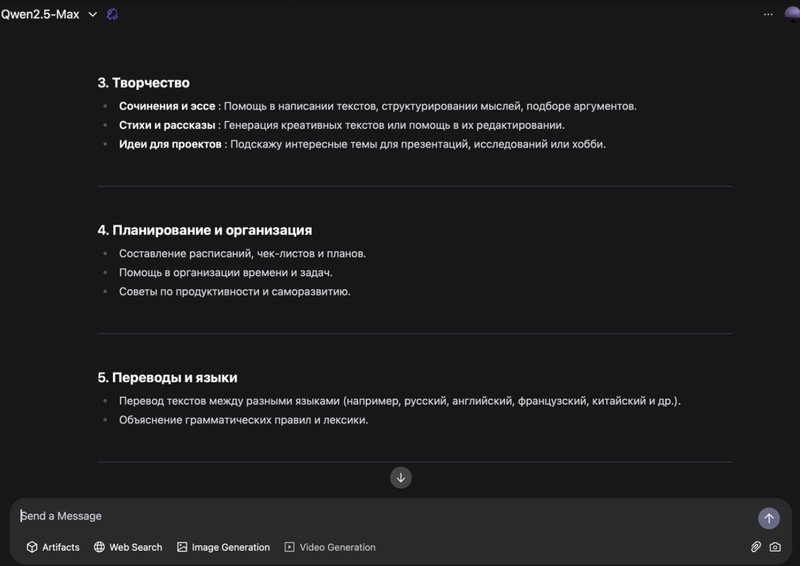Attach a file with the paperclip icon
The width and height of the screenshot is (800, 566).
(756, 547)
